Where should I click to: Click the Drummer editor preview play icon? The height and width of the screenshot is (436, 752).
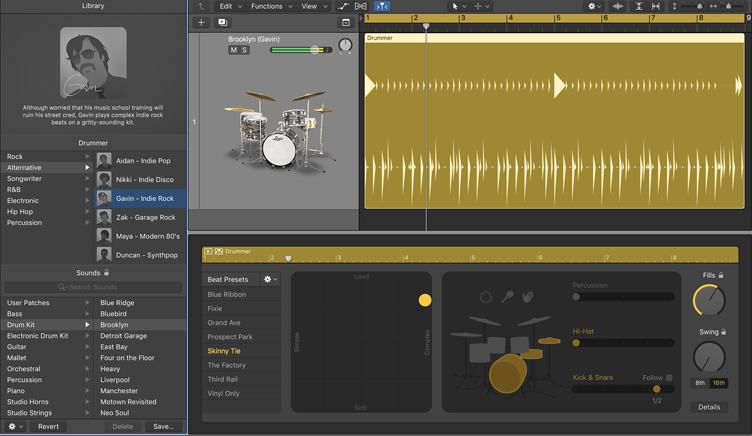coord(209,251)
